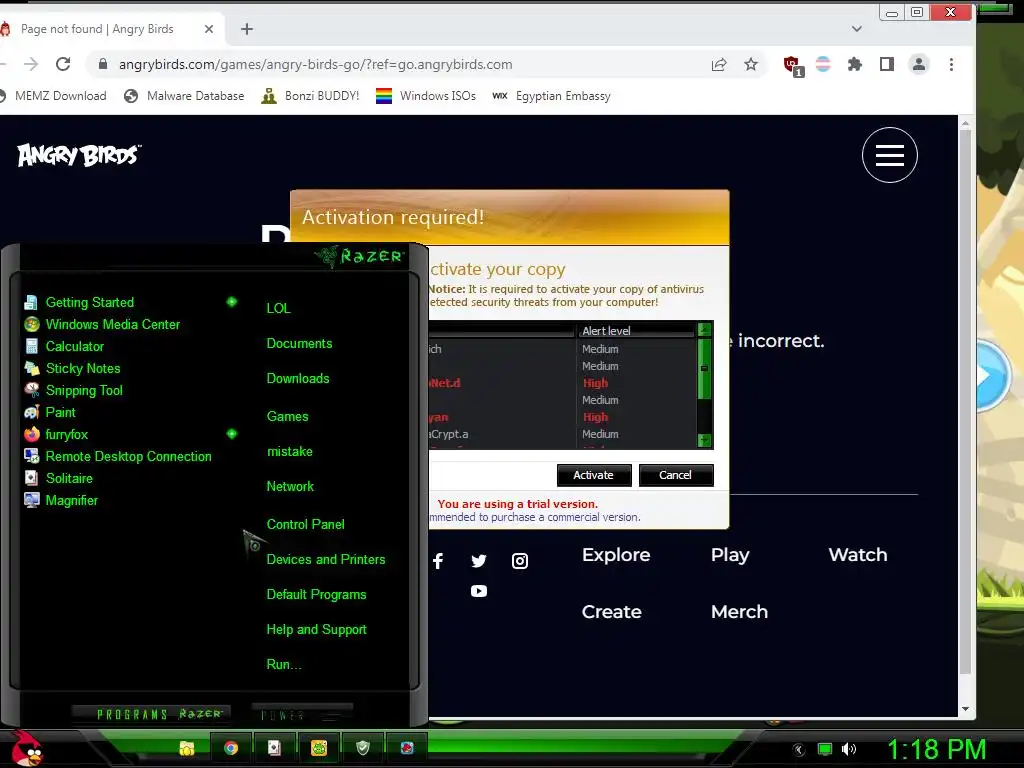
Task: Click the Alert level column header
Action: point(636,330)
